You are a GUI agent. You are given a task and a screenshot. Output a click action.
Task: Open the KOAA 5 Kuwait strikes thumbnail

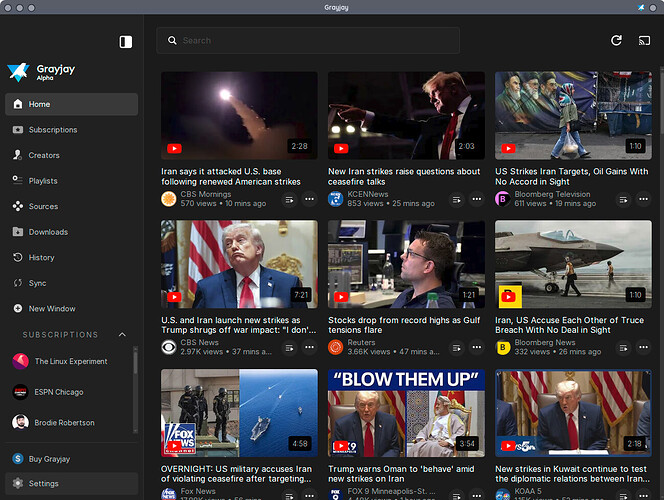[x=573, y=413]
